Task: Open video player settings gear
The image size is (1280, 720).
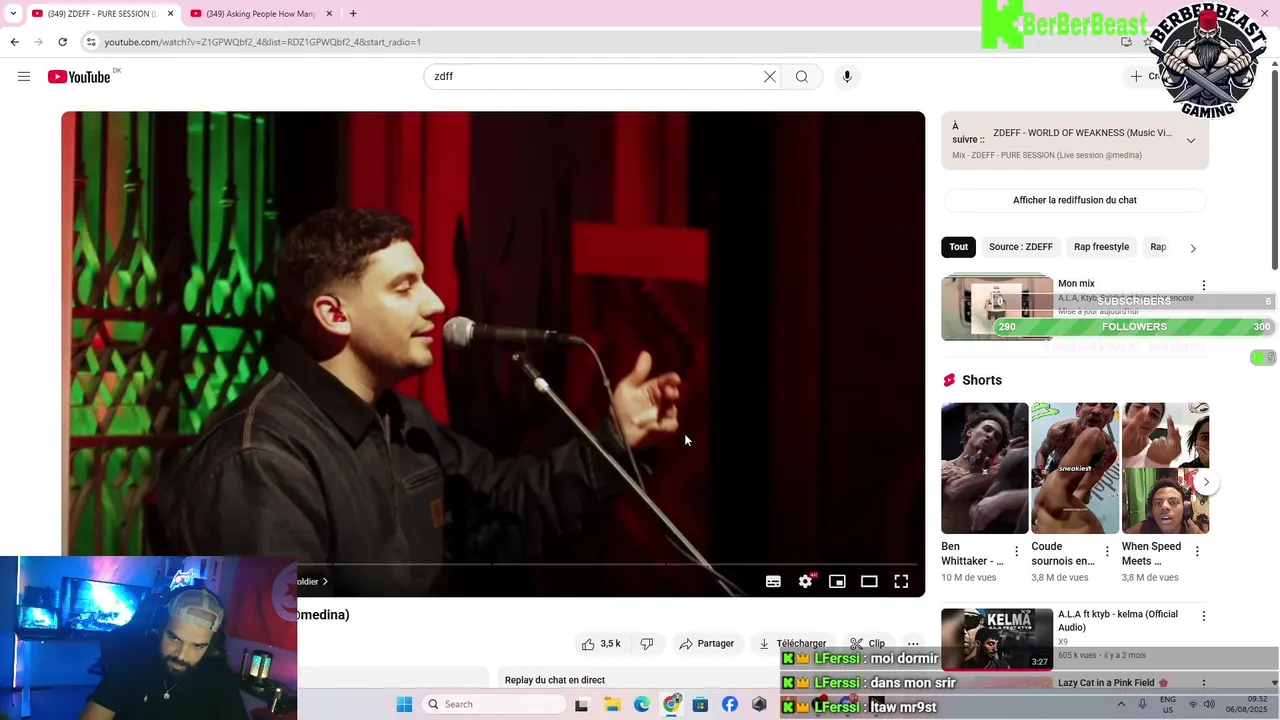Action: 806,581
